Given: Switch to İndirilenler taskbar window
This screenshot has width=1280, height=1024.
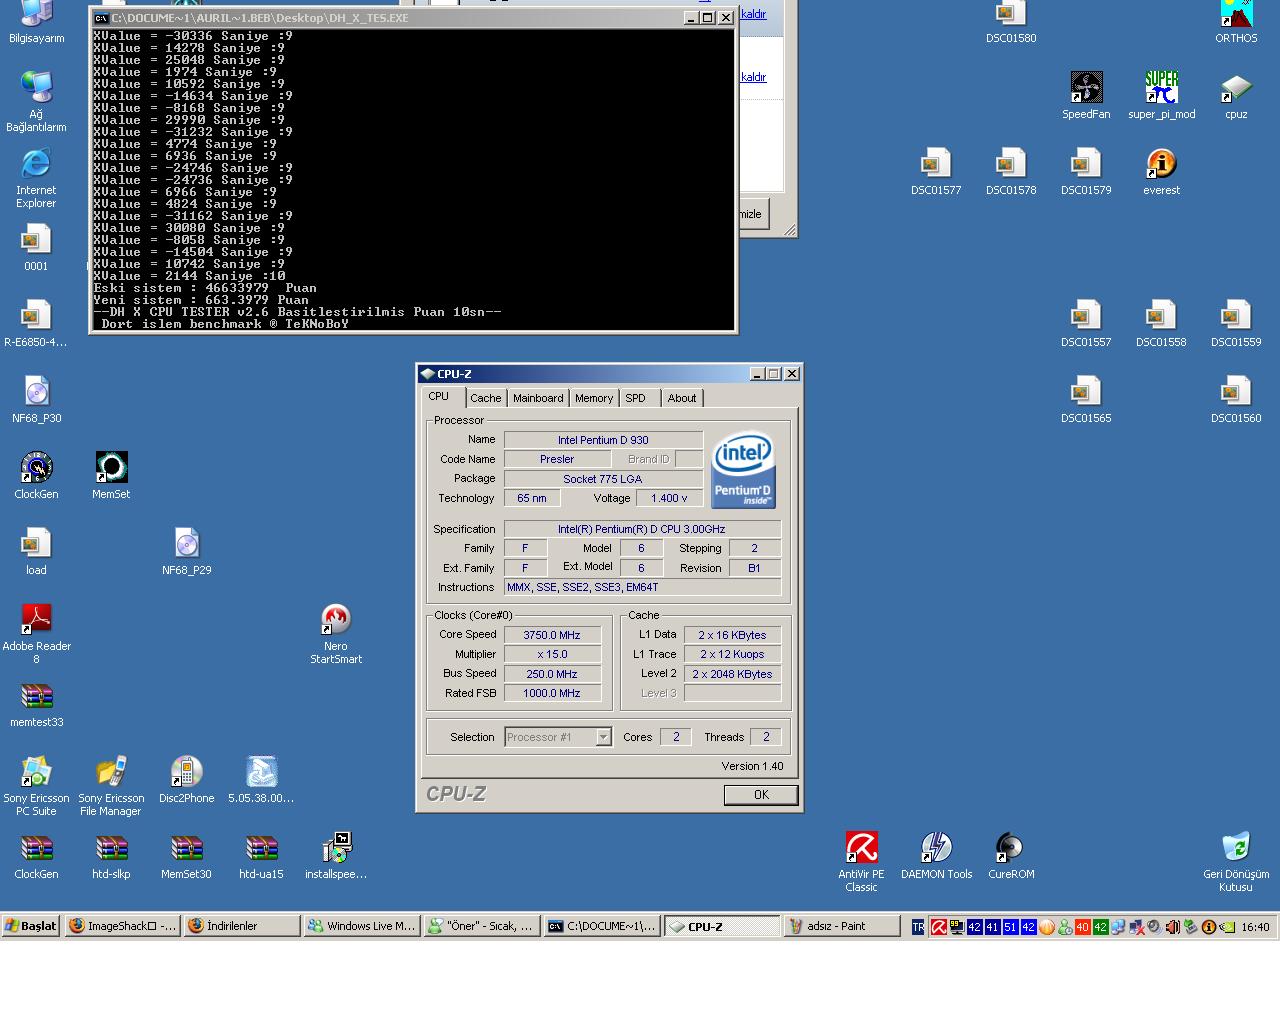Looking at the screenshot, I should click(x=242, y=926).
